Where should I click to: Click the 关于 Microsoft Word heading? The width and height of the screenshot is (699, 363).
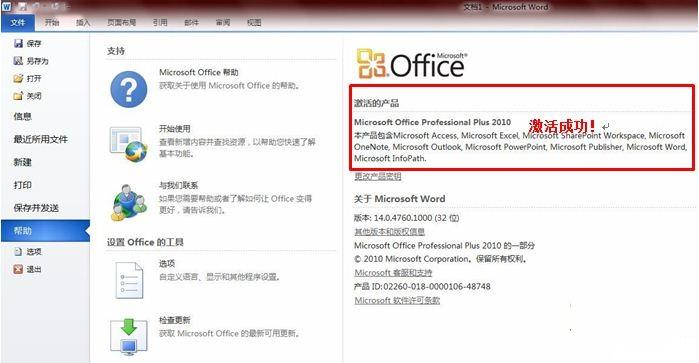click(x=399, y=199)
